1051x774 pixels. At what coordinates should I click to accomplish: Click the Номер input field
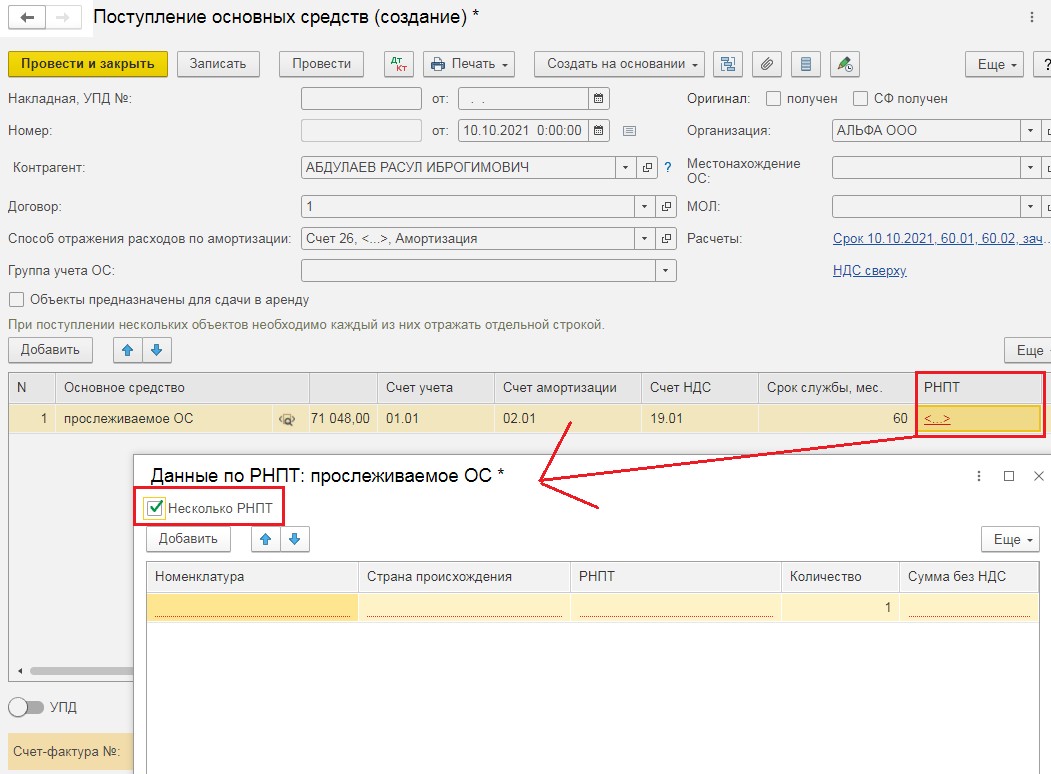tap(361, 131)
